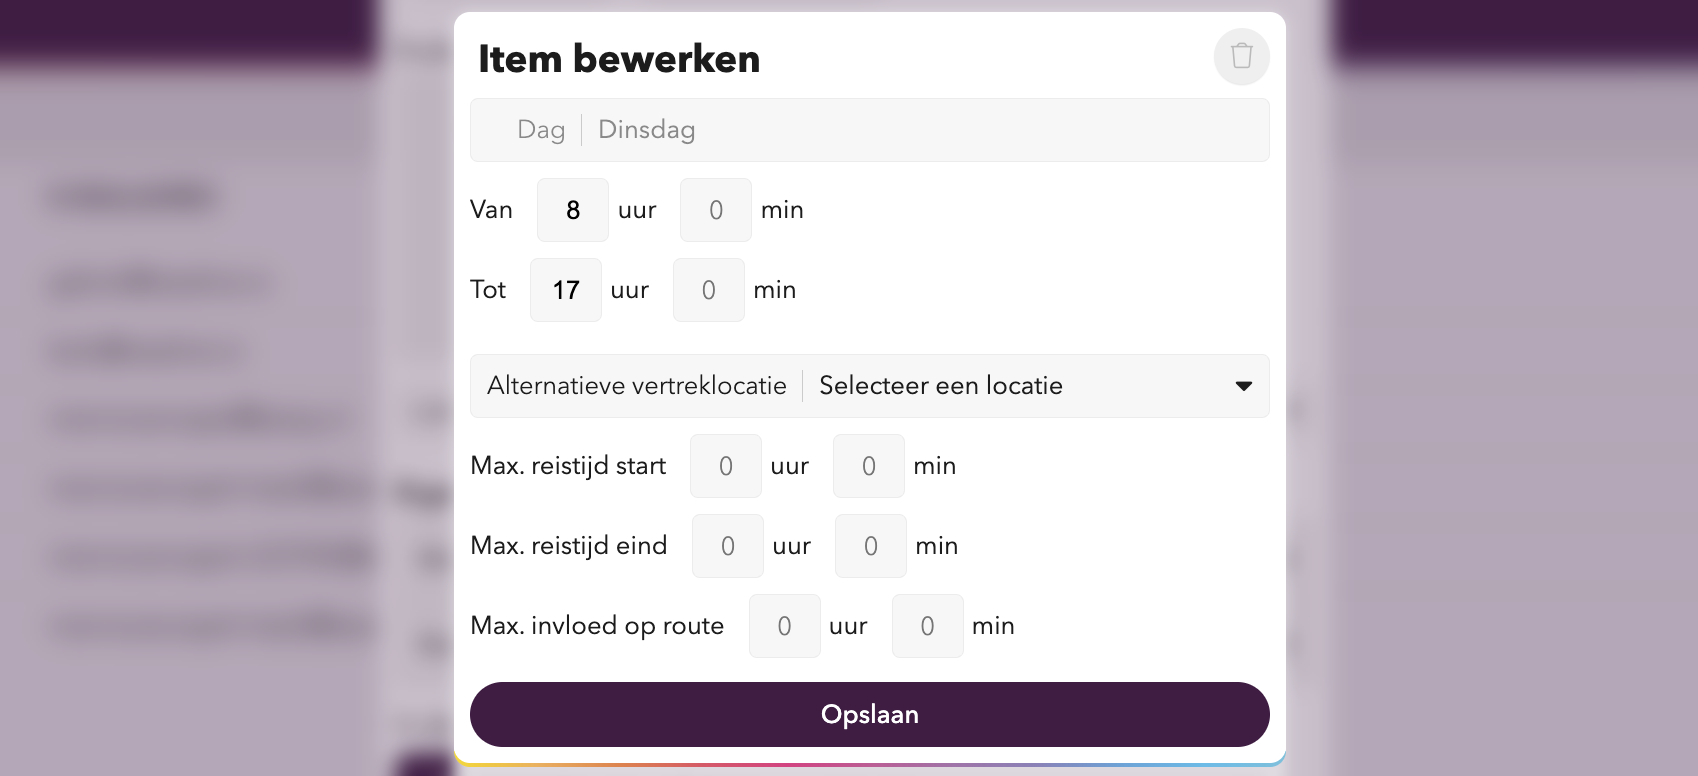Click the Max. reistijd start label
Screen dimensions: 1698x776
(x=568, y=466)
